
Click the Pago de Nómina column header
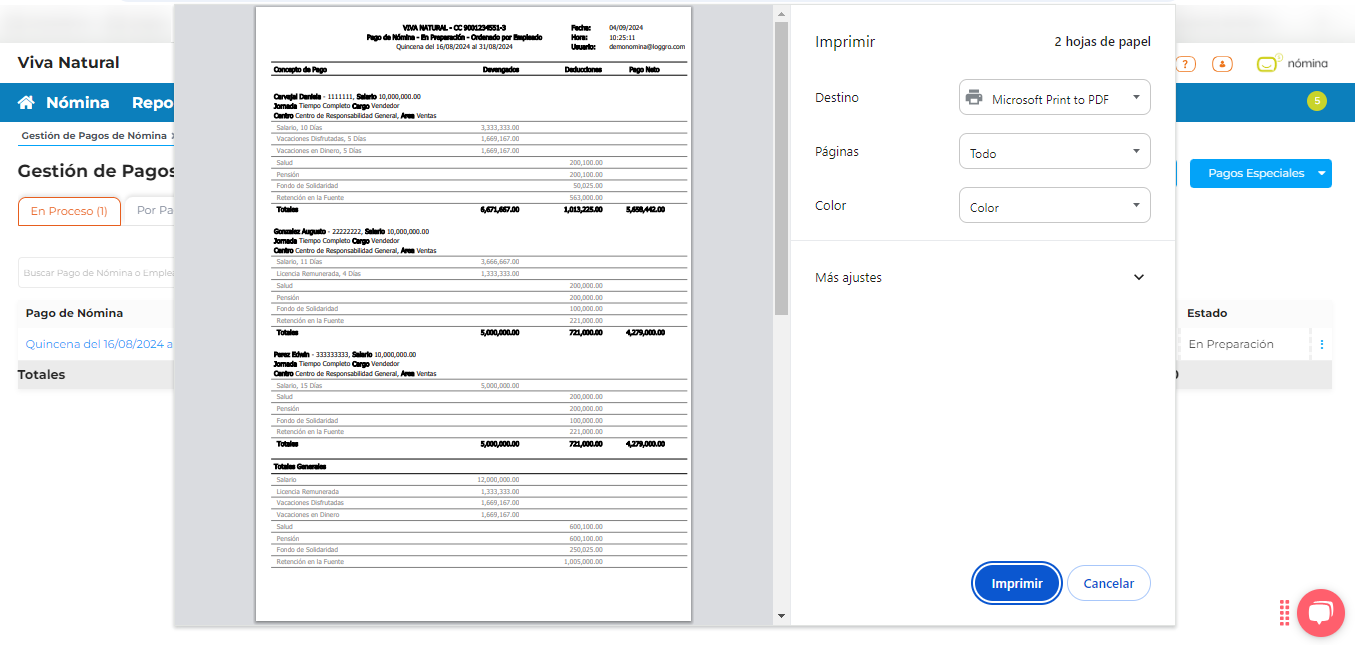coord(75,313)
